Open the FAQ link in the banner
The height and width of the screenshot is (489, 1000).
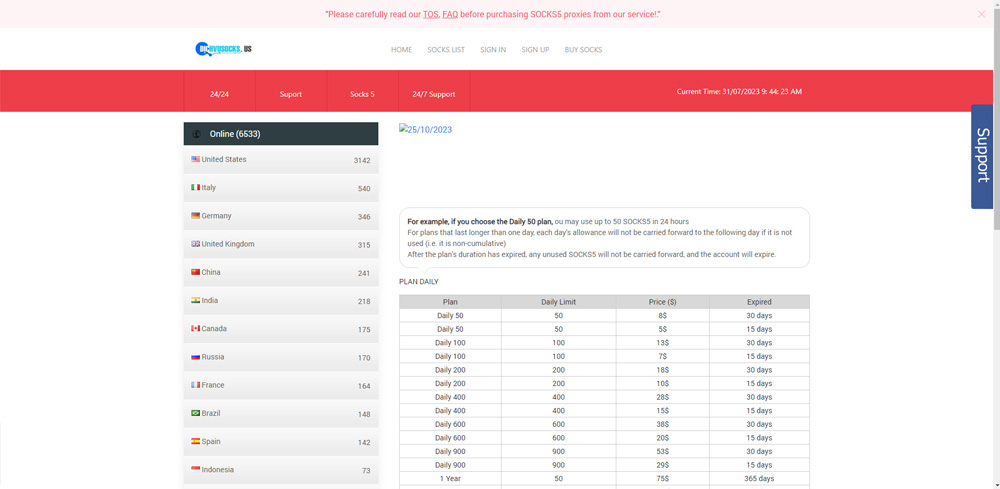tap(450, 14)
